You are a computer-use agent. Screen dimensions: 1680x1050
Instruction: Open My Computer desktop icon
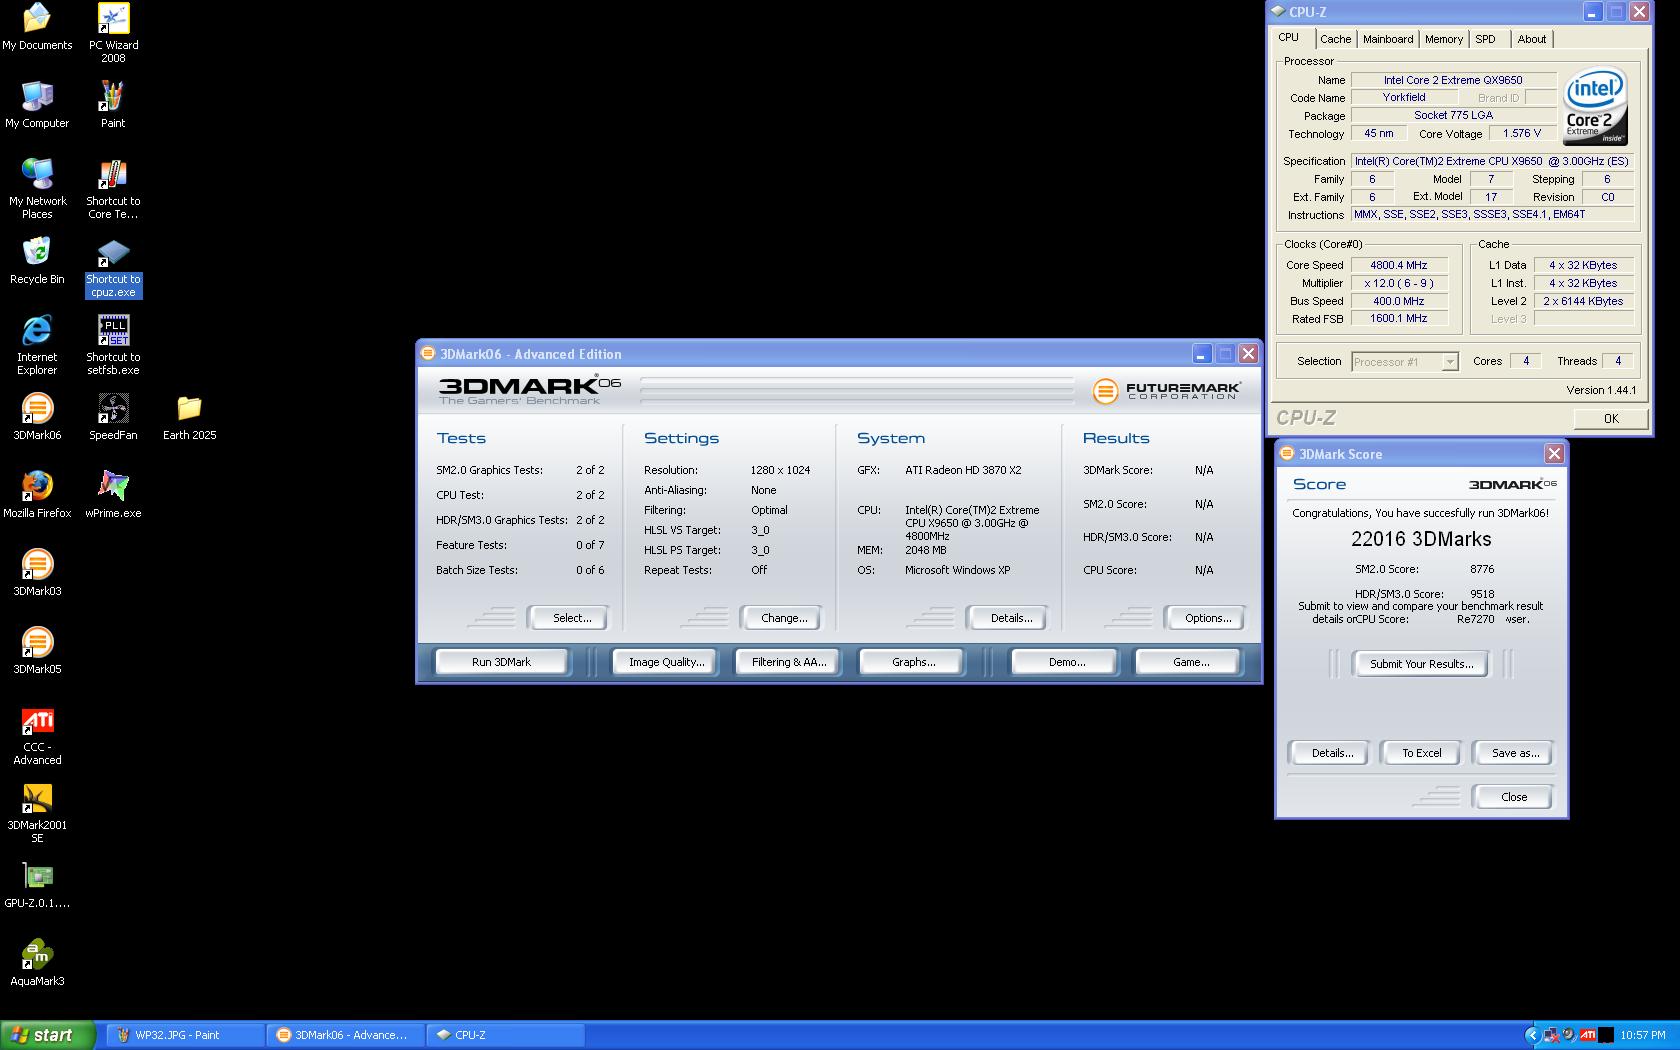pyautogui.click(x=37, y=105)
